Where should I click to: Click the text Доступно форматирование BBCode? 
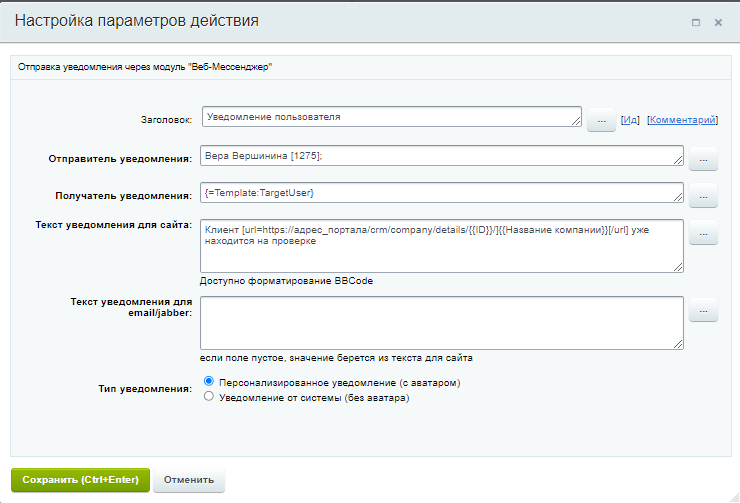(286, 281)
